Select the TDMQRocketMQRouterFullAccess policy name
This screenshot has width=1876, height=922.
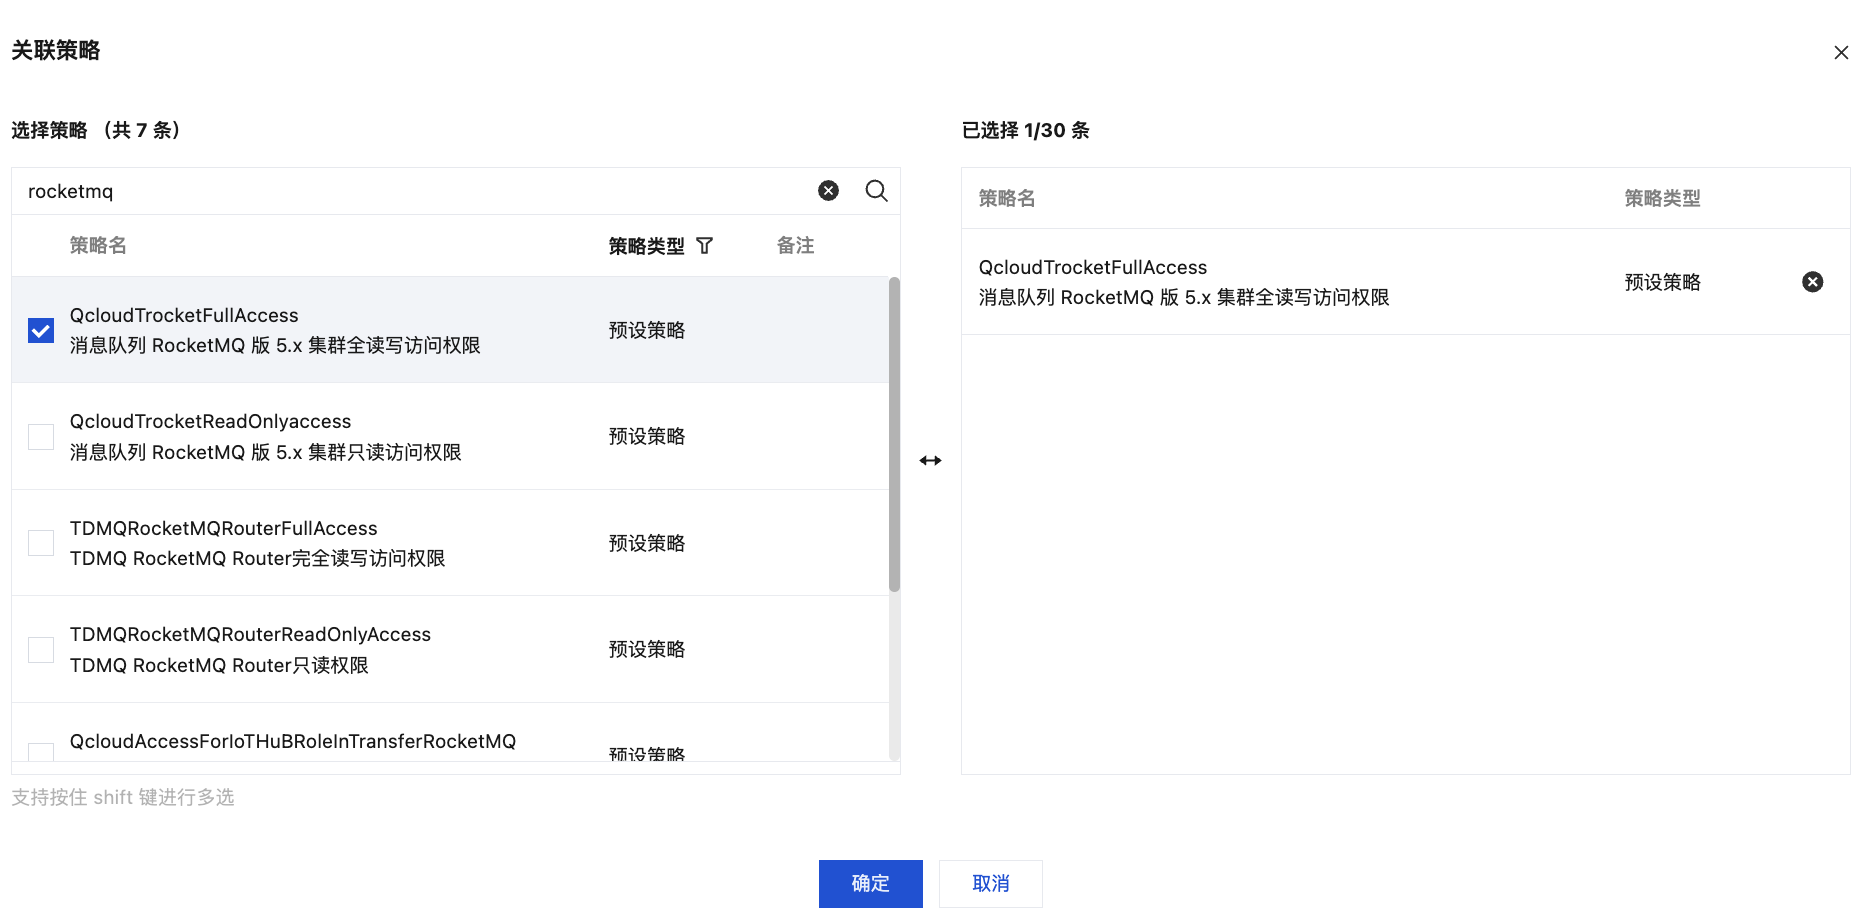tap(224, 528)
